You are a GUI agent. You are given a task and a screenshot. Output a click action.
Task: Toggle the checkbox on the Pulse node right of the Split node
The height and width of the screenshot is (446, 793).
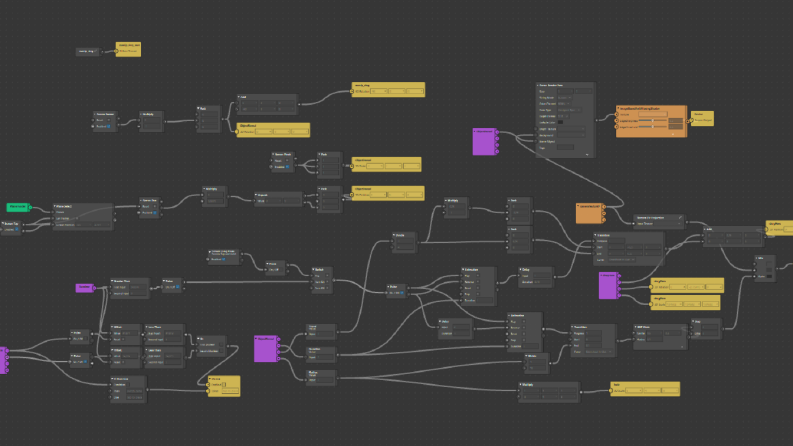(x=403, y=293)
